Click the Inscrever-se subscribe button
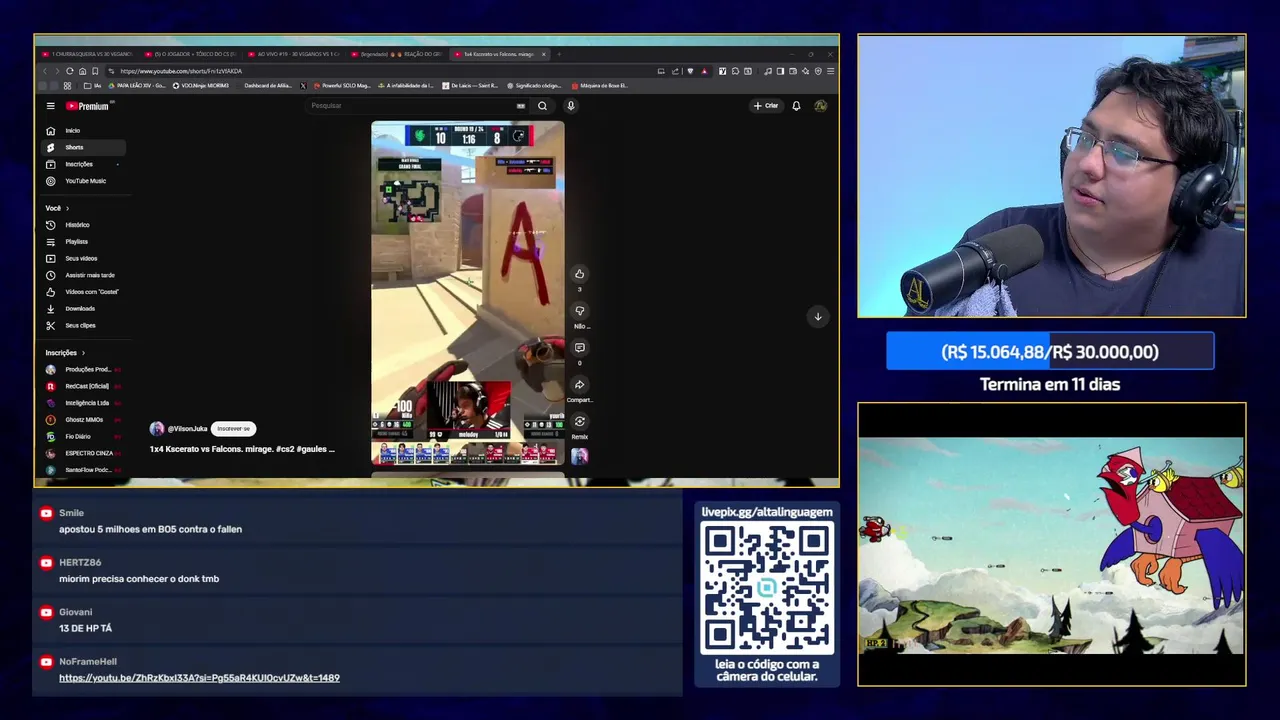Image resolution: width=1280 pixels, height=720 pixels. coord(233,429)
